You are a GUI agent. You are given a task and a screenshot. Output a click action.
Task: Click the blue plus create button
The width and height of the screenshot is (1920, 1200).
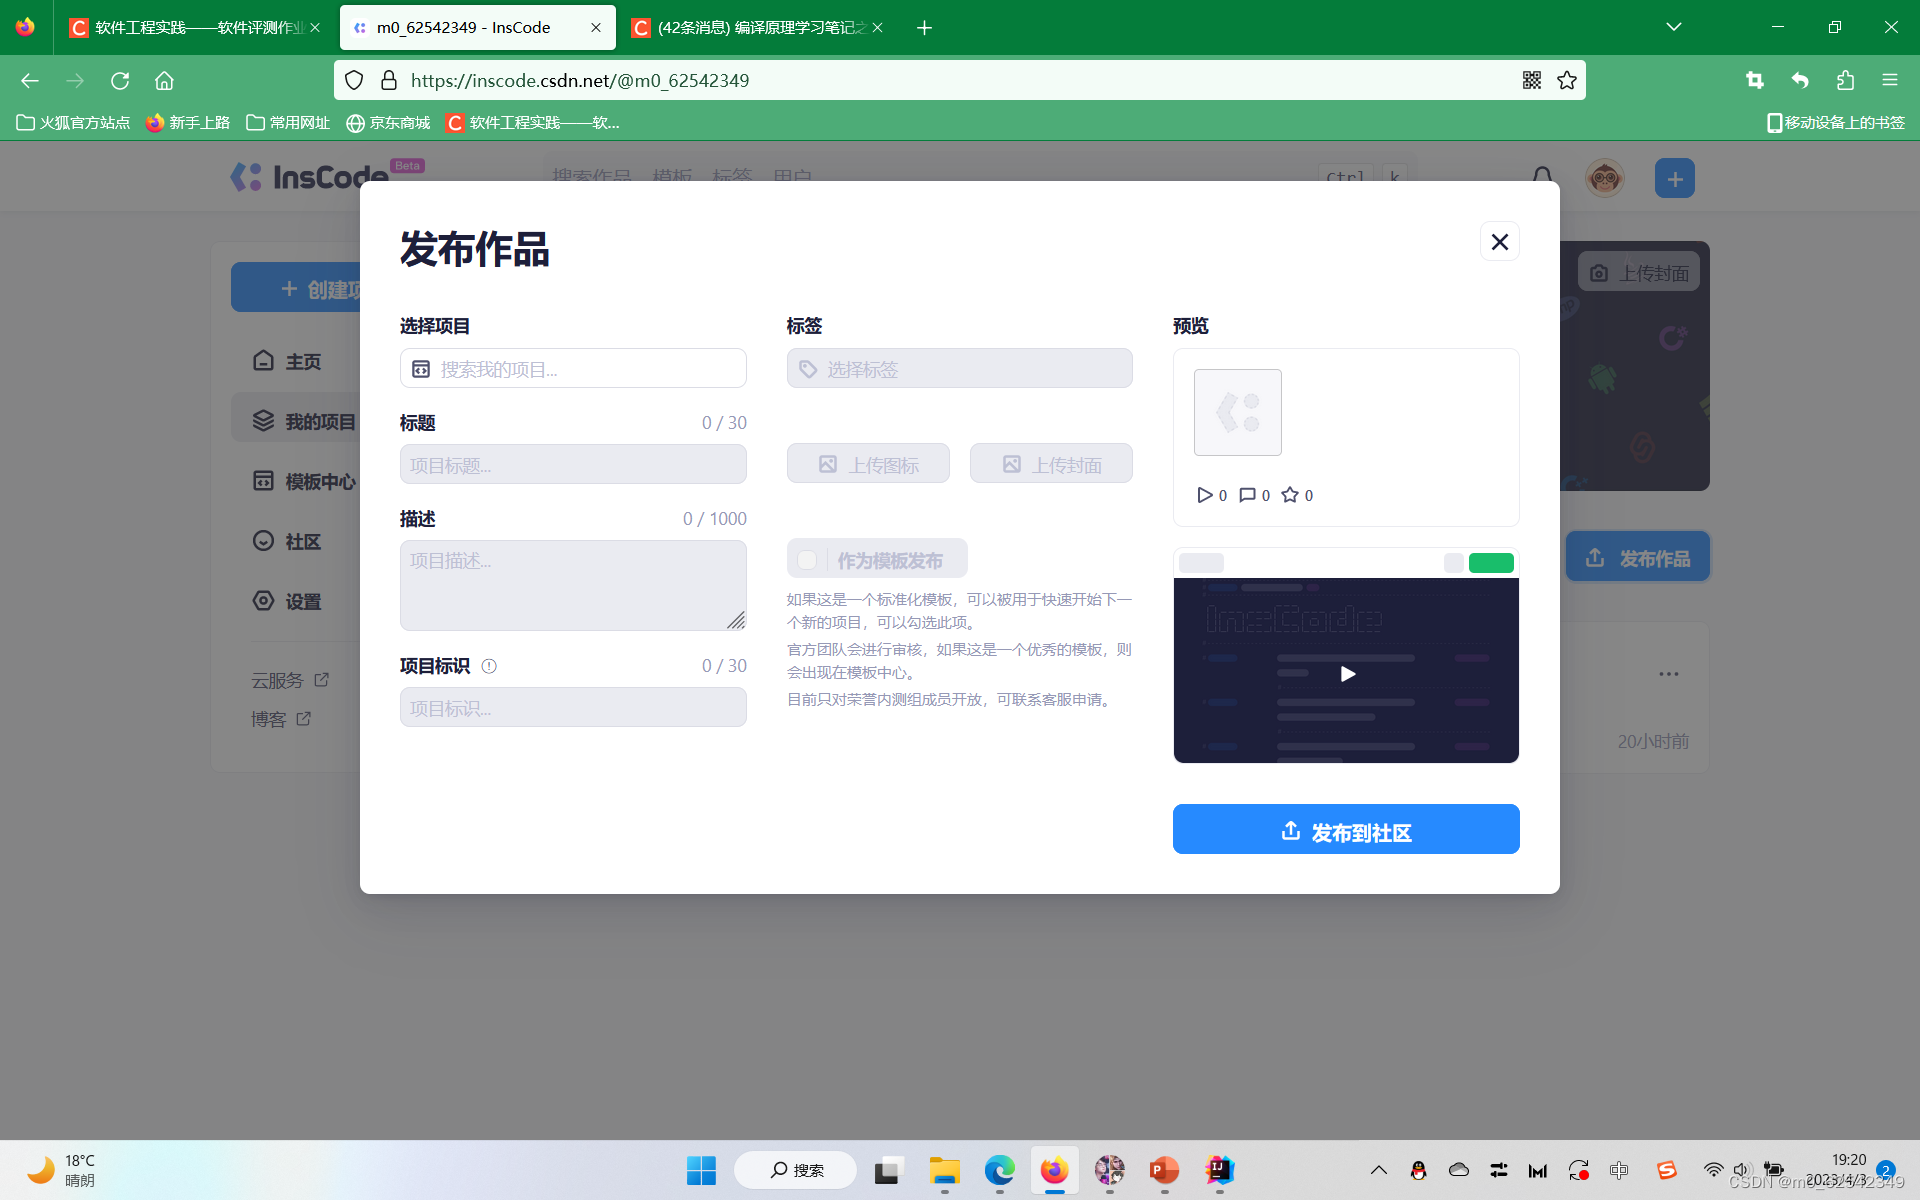click(1674, 178)
